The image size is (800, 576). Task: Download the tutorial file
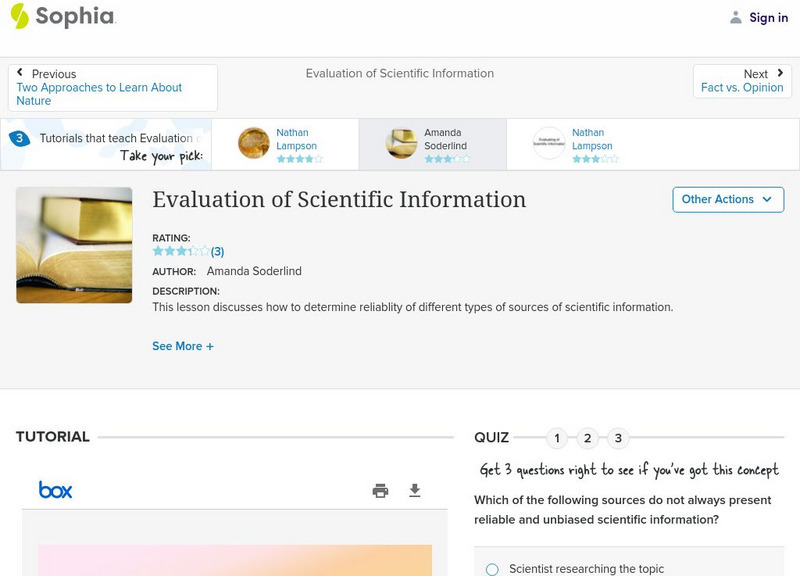[x=415, y=490]
